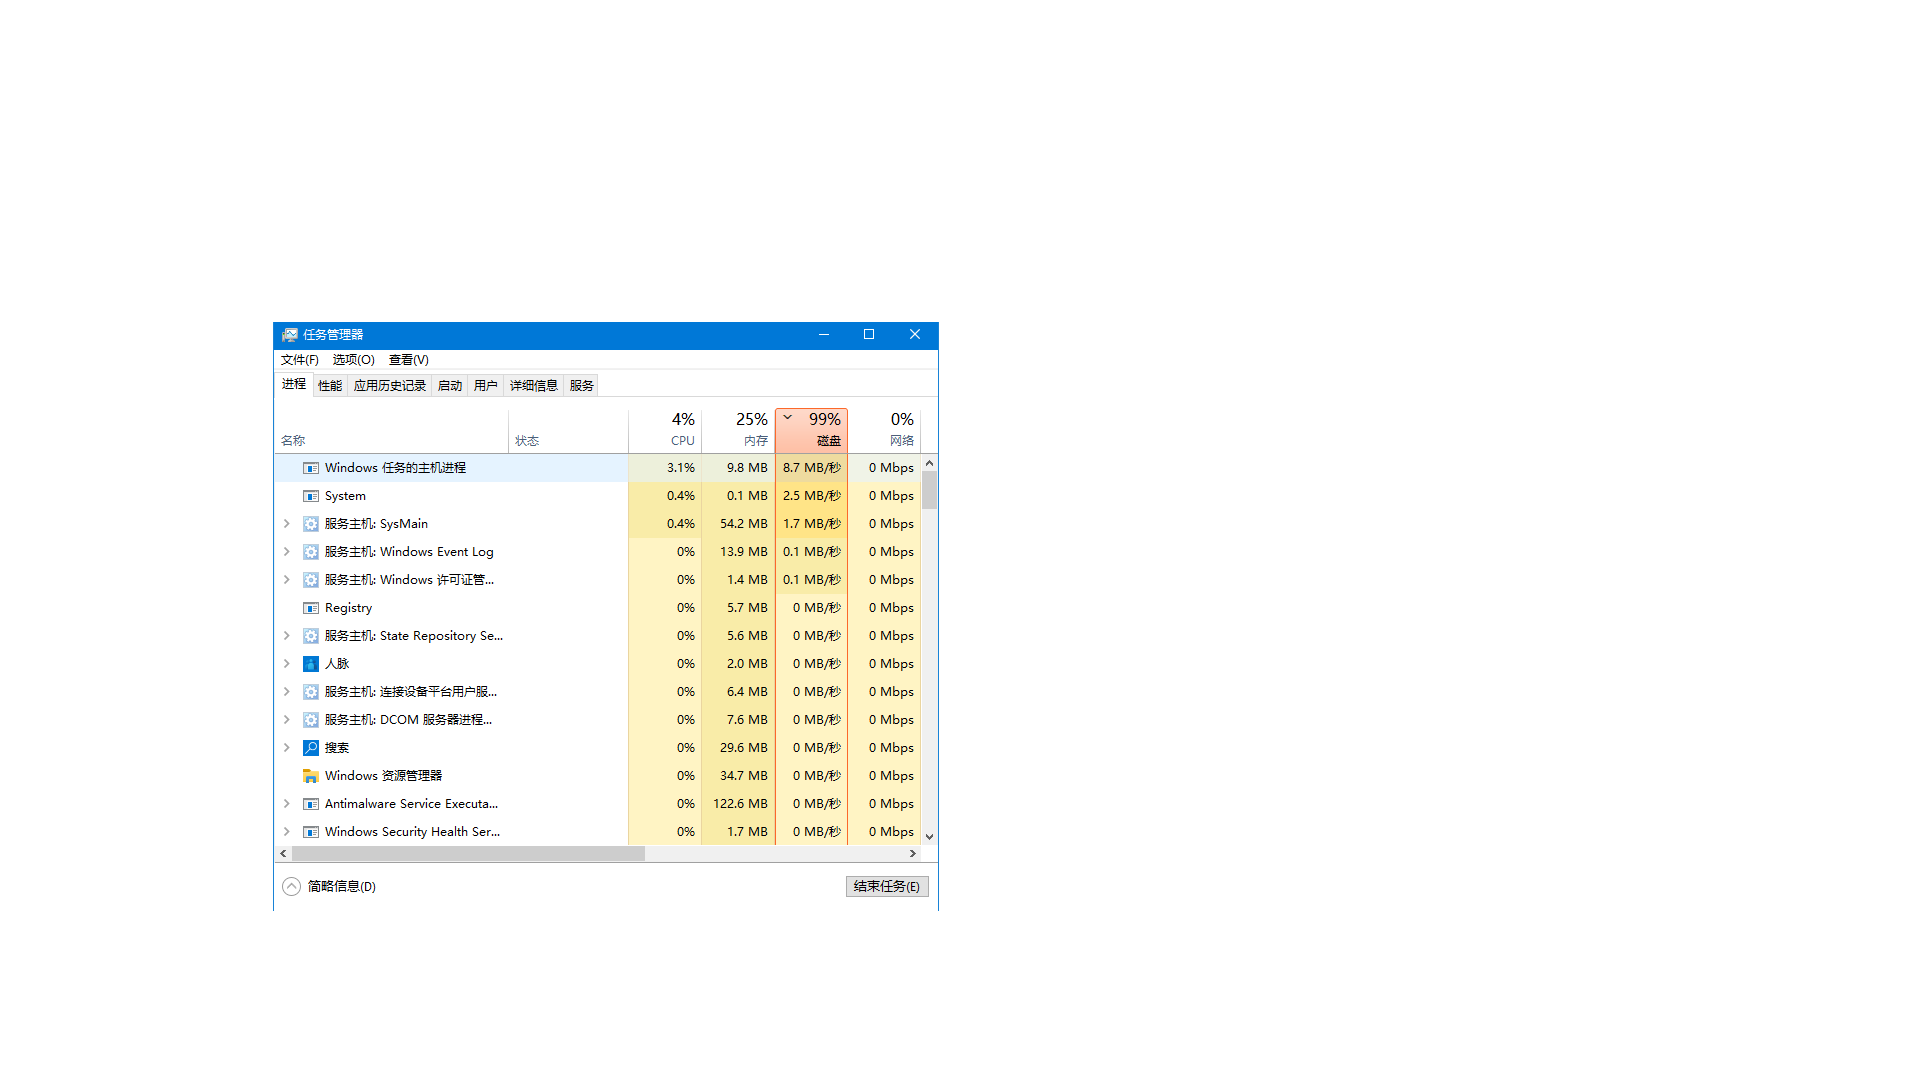Viewport: 1920px width, 1080px height.
Task: Expand the 服务主机: Windows Event Log group
Action: (x=287, y=552)
